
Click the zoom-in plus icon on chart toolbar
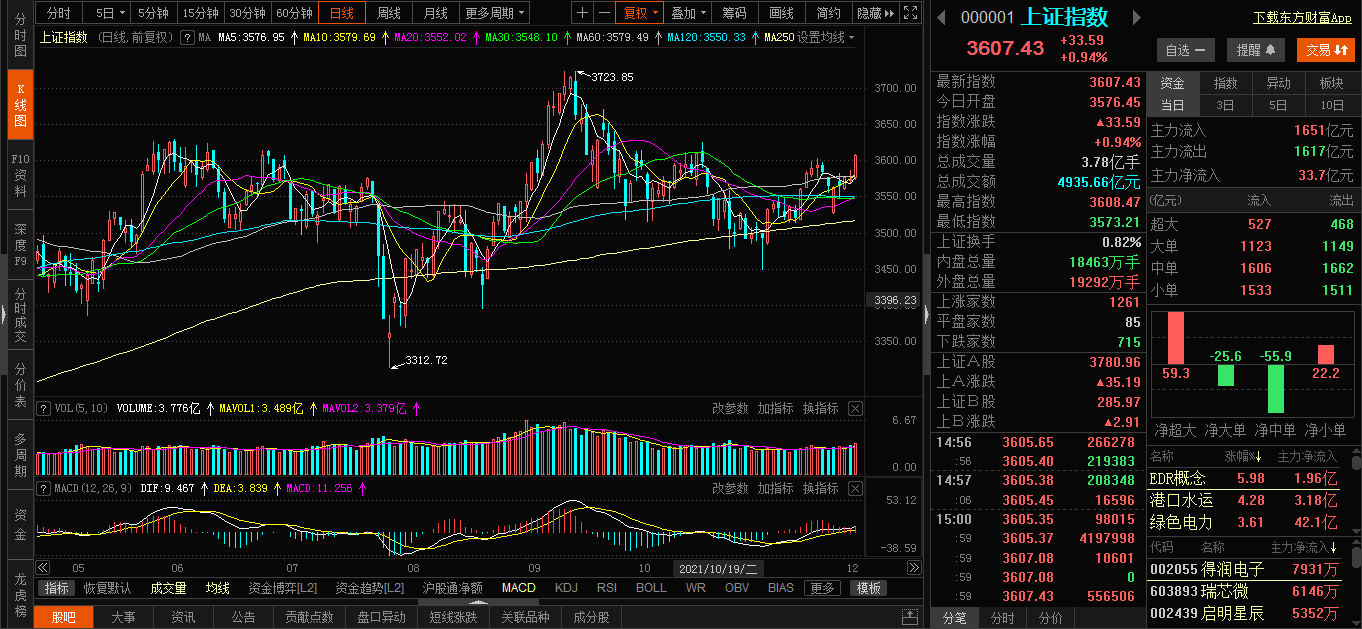583,13
